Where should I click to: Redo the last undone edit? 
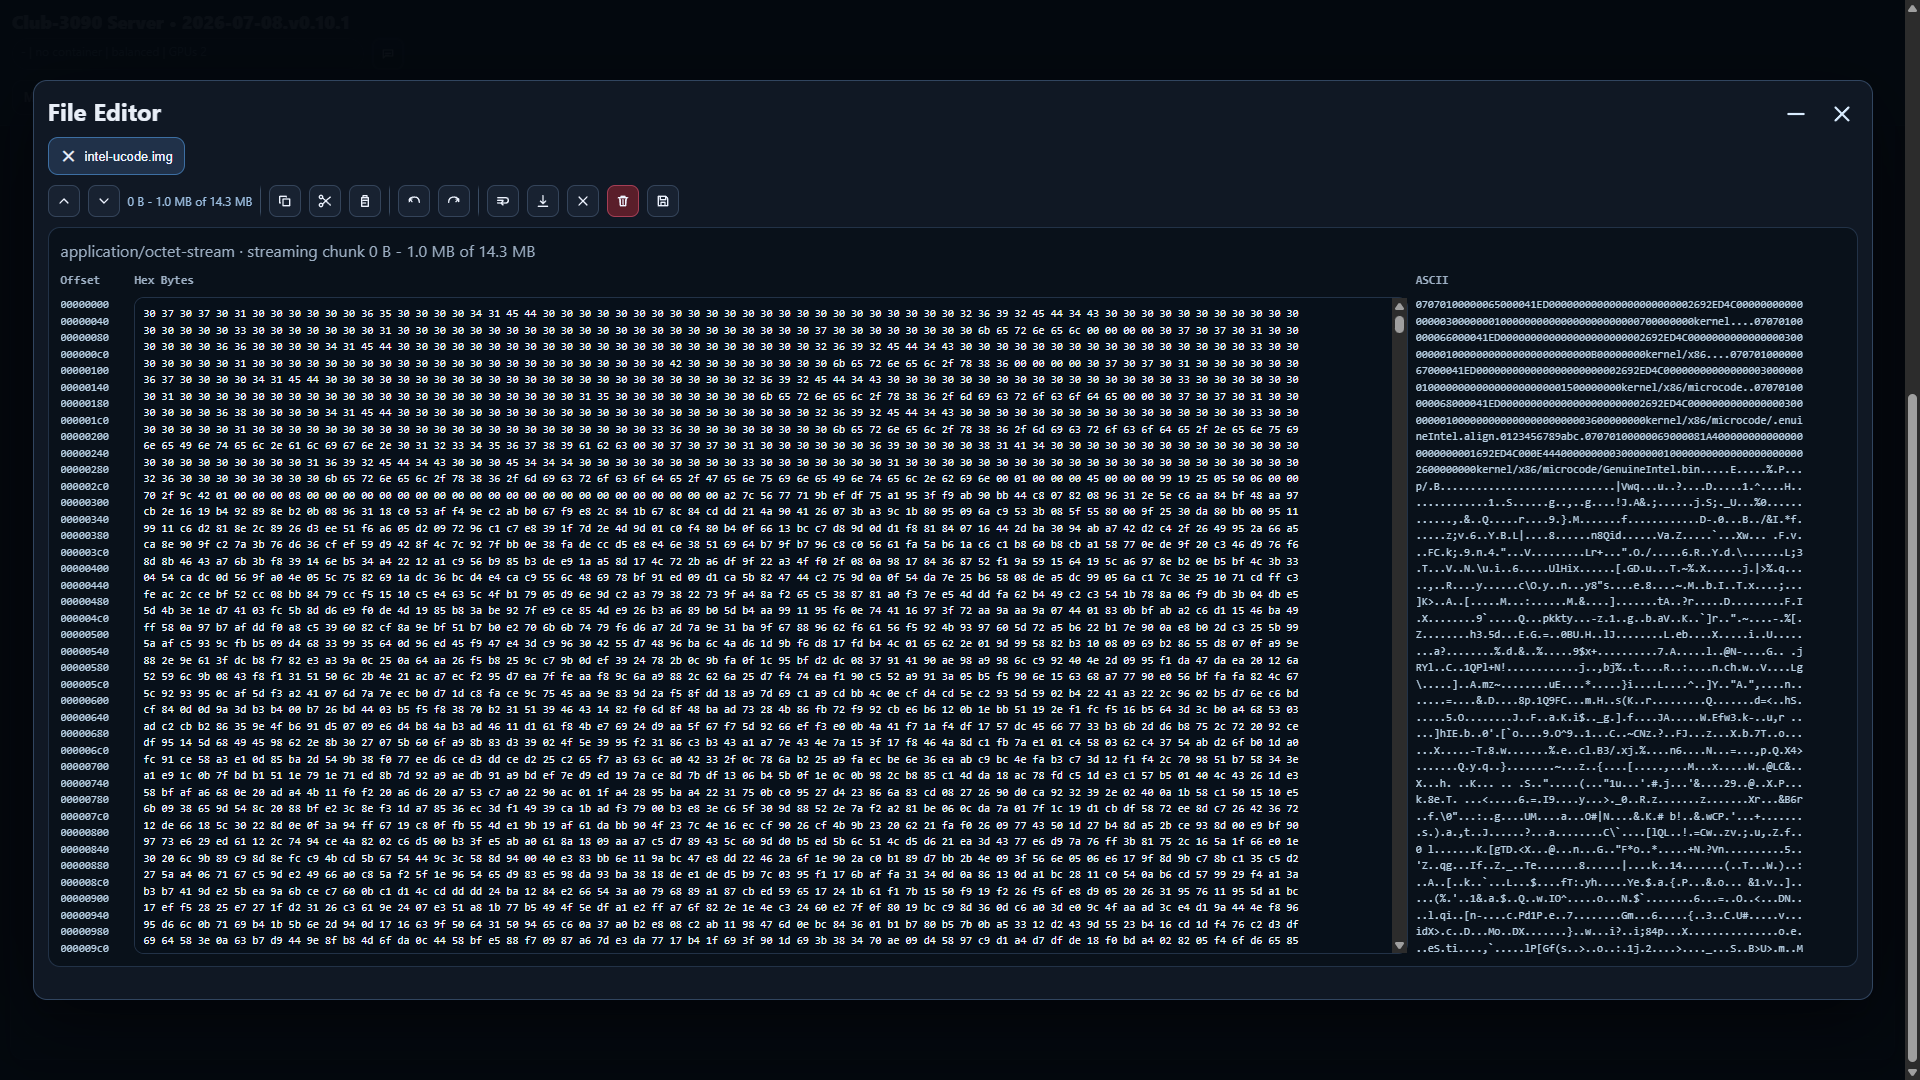(x=454, y=201)
